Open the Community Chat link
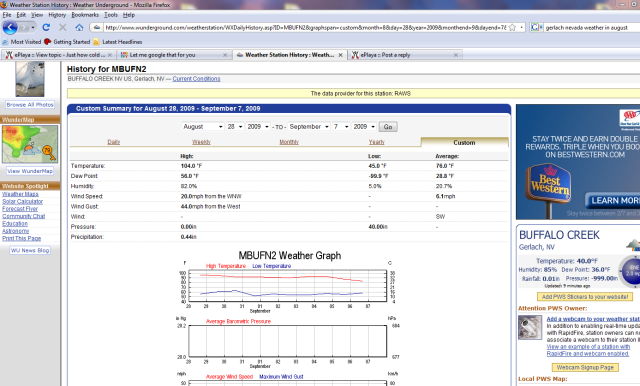The image size is (640, 386). click(x=23, y=216)
